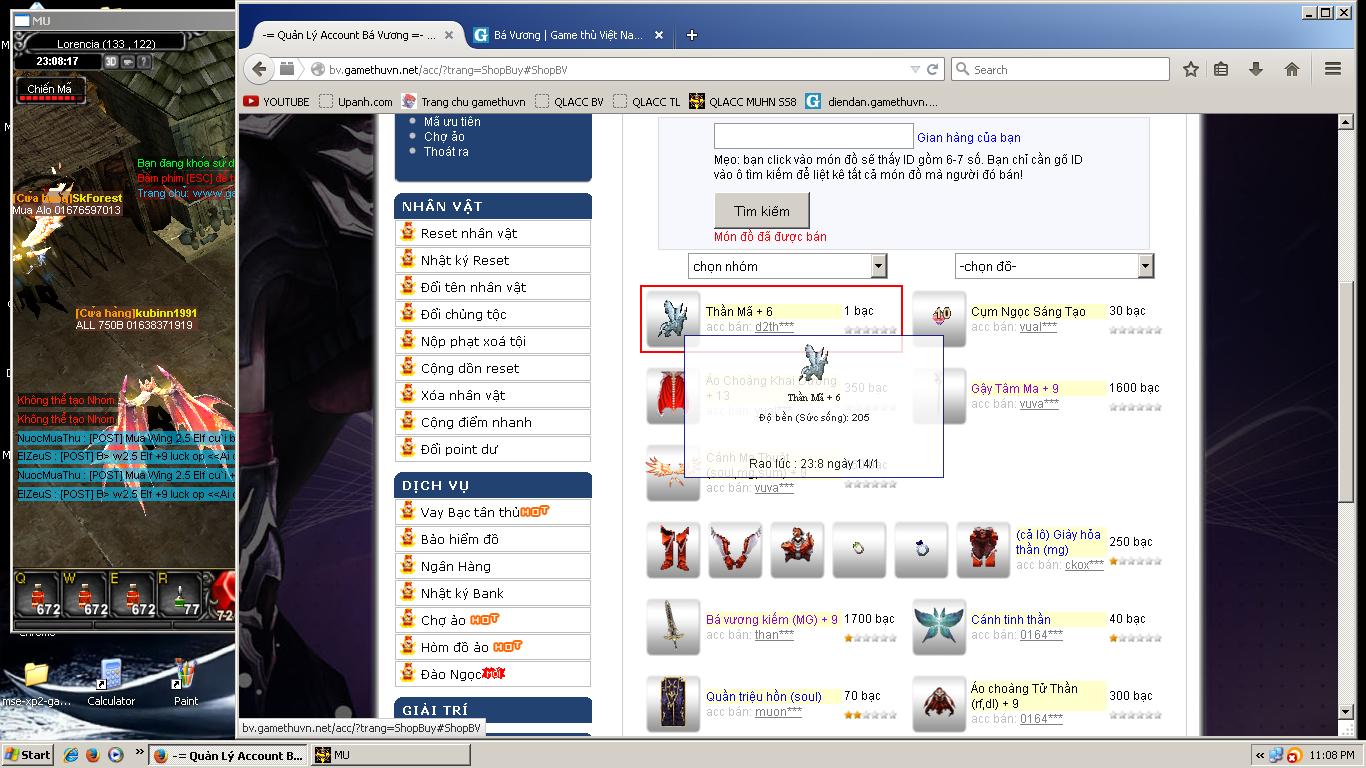The width and height of the screenshot is (1366, 768).
Task: Switch to the MU taskbar window
Action: (x=390, y=755)
